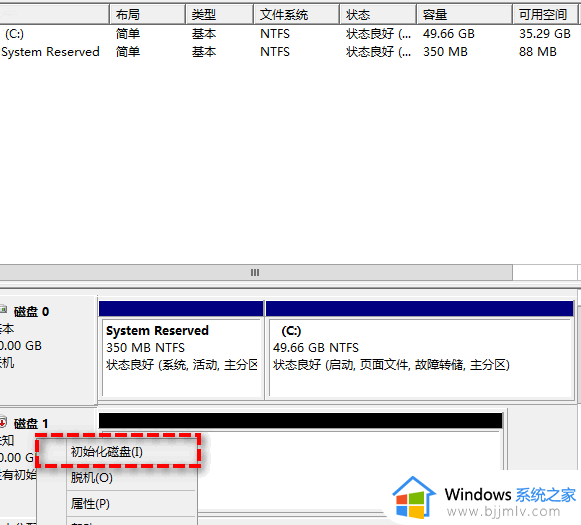Viewport: 581px width, 525px height.
Task: Choose 初始化磁盘(I) from the context menu
Action: [118, 452]
